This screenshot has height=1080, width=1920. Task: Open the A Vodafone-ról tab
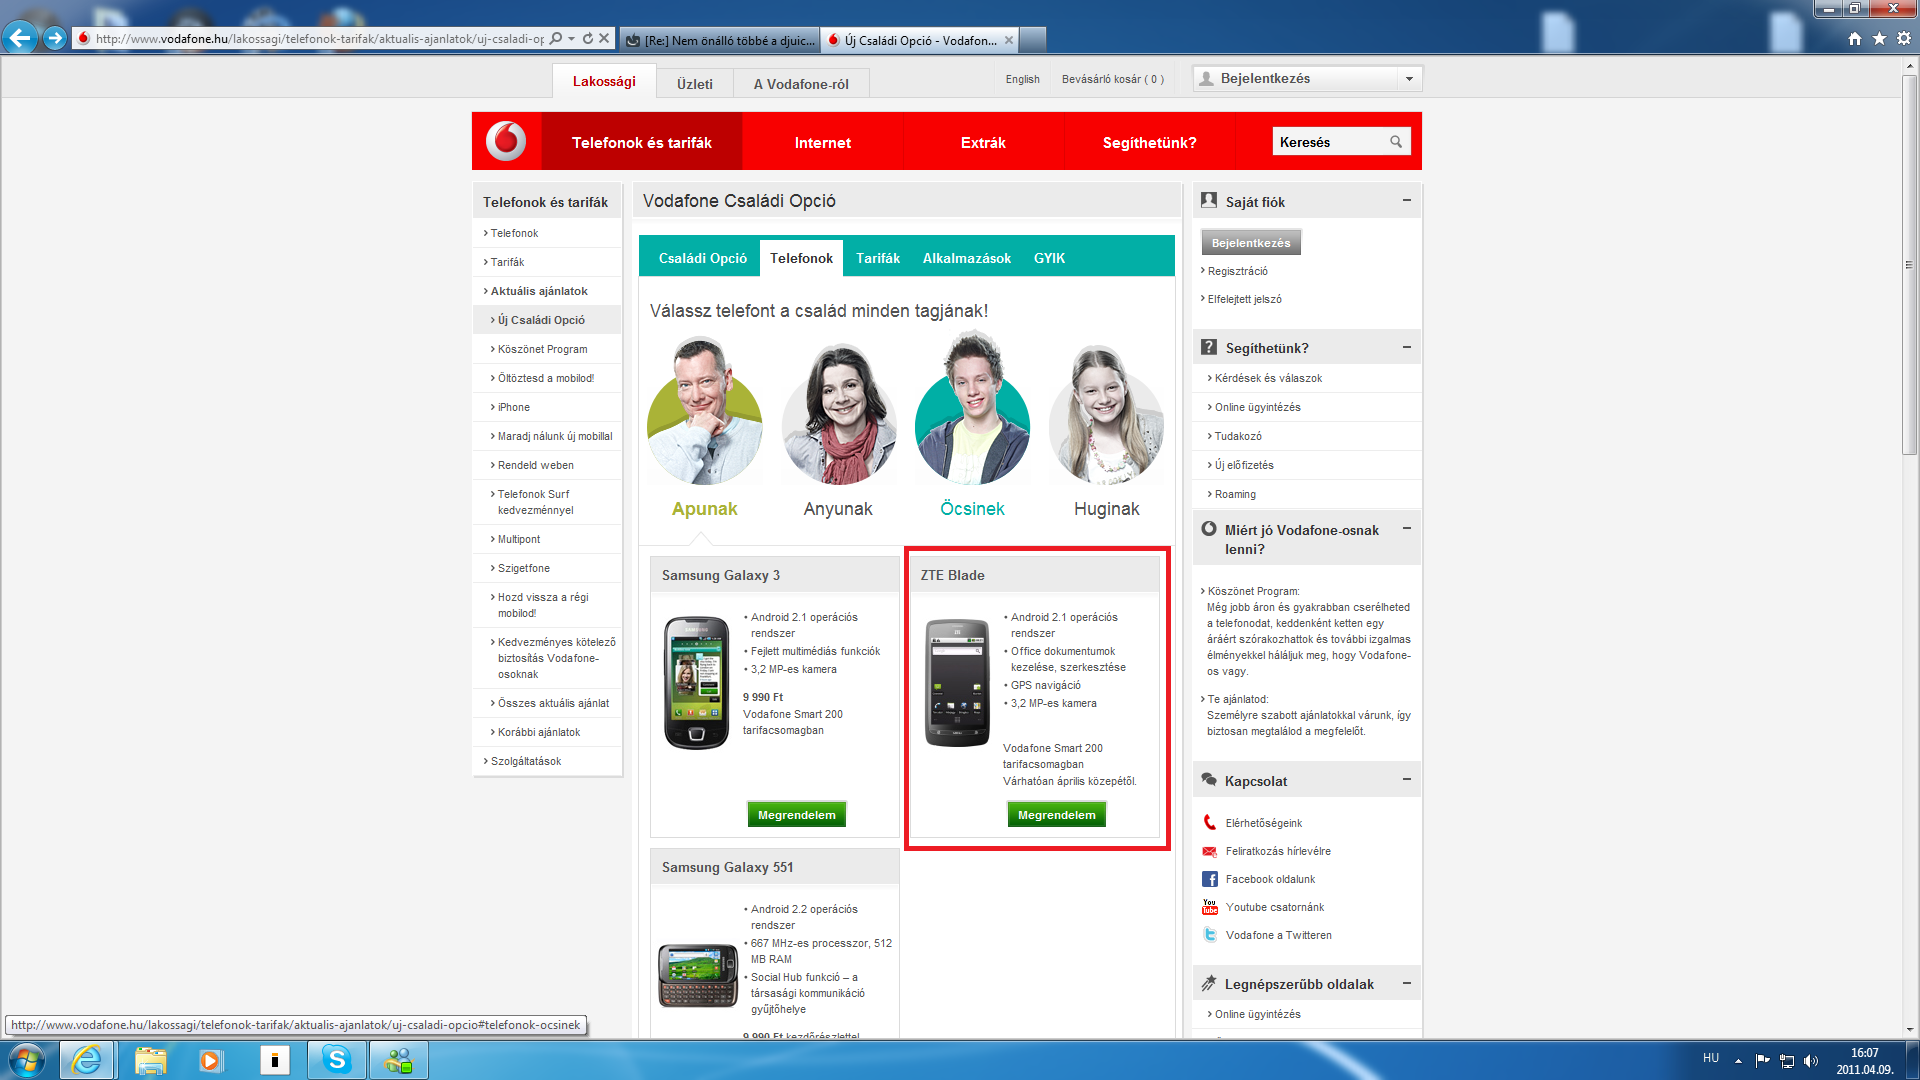(x=801, y=84)
